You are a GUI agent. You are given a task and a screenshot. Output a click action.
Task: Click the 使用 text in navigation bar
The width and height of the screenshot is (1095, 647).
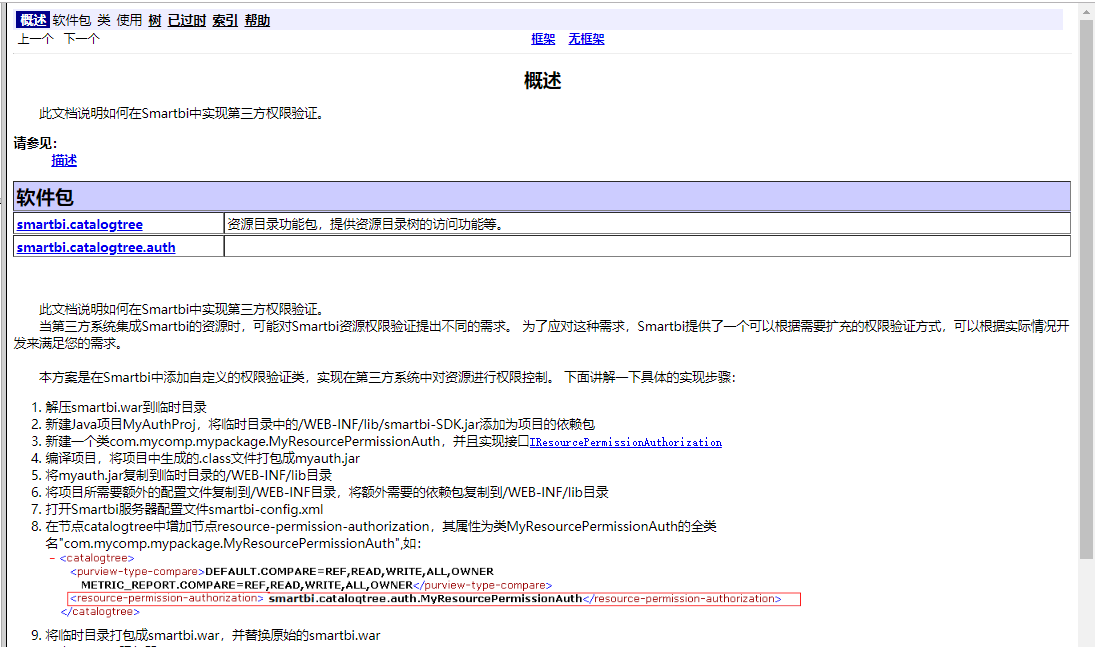tap(129, 20)
